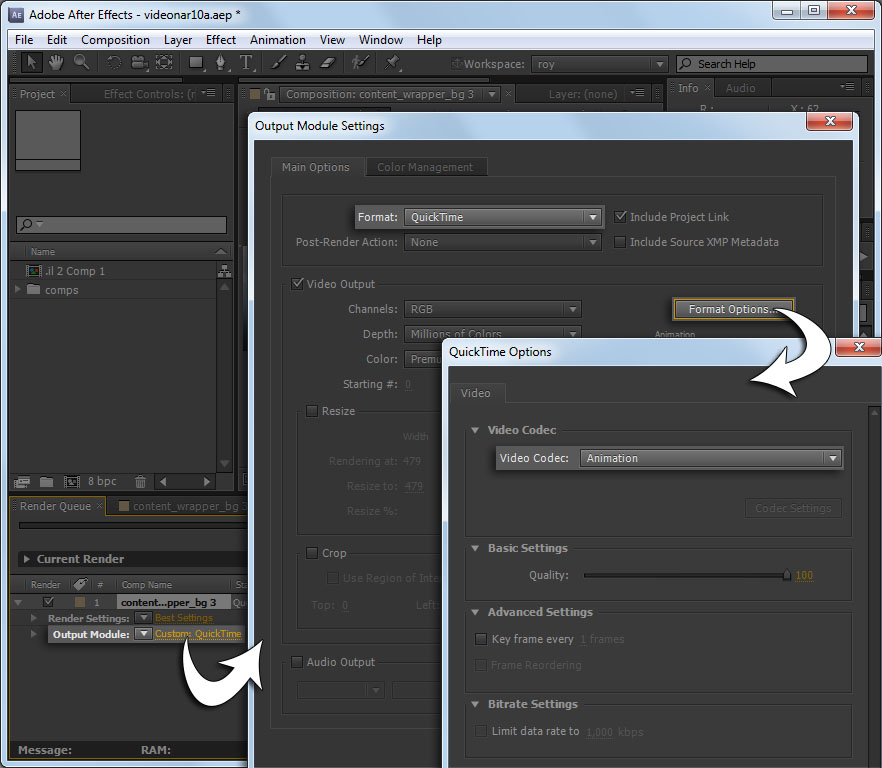Switch to the Audio panel tab
The image size is (882, 768).
click(x=740, y=88)
